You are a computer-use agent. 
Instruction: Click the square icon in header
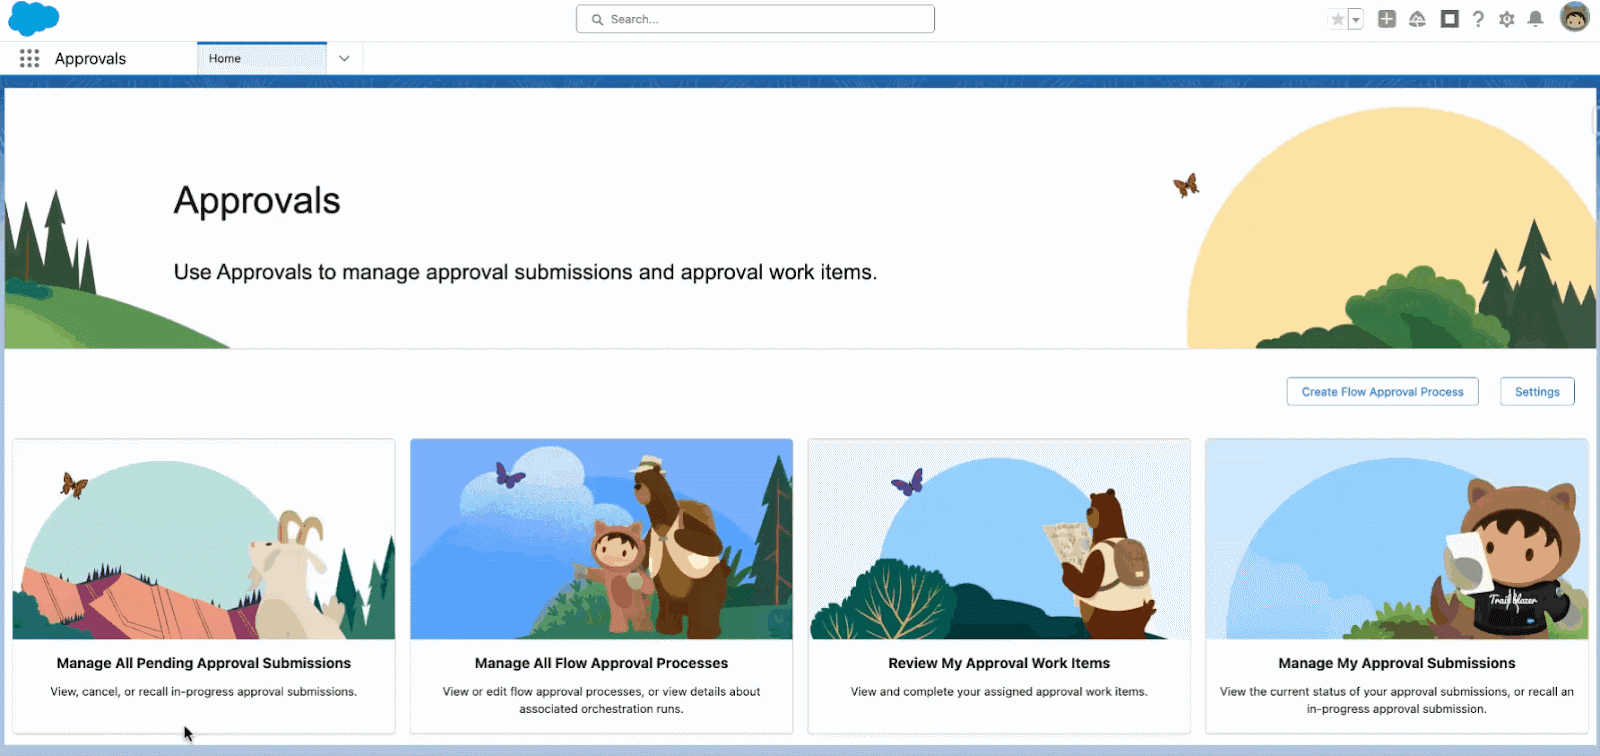tap(1449, 19)
